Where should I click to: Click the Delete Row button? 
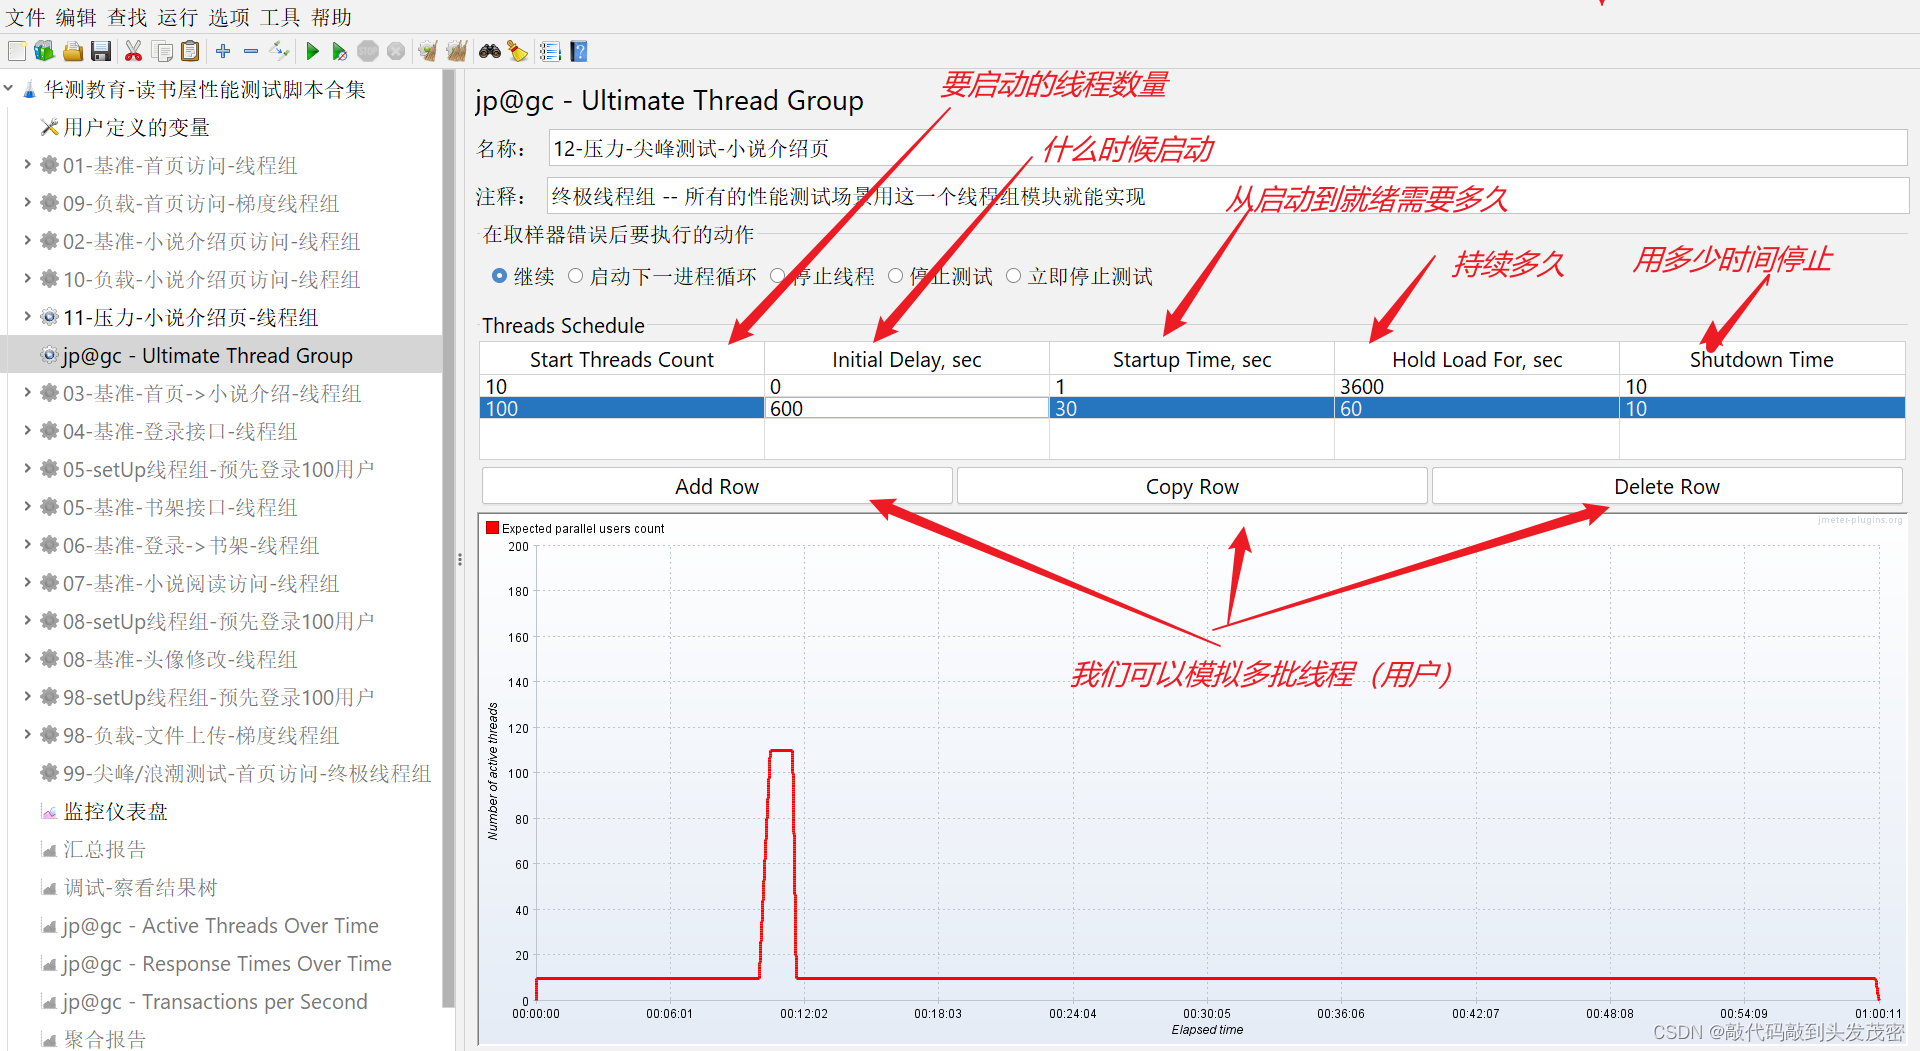coord(1667,486)
